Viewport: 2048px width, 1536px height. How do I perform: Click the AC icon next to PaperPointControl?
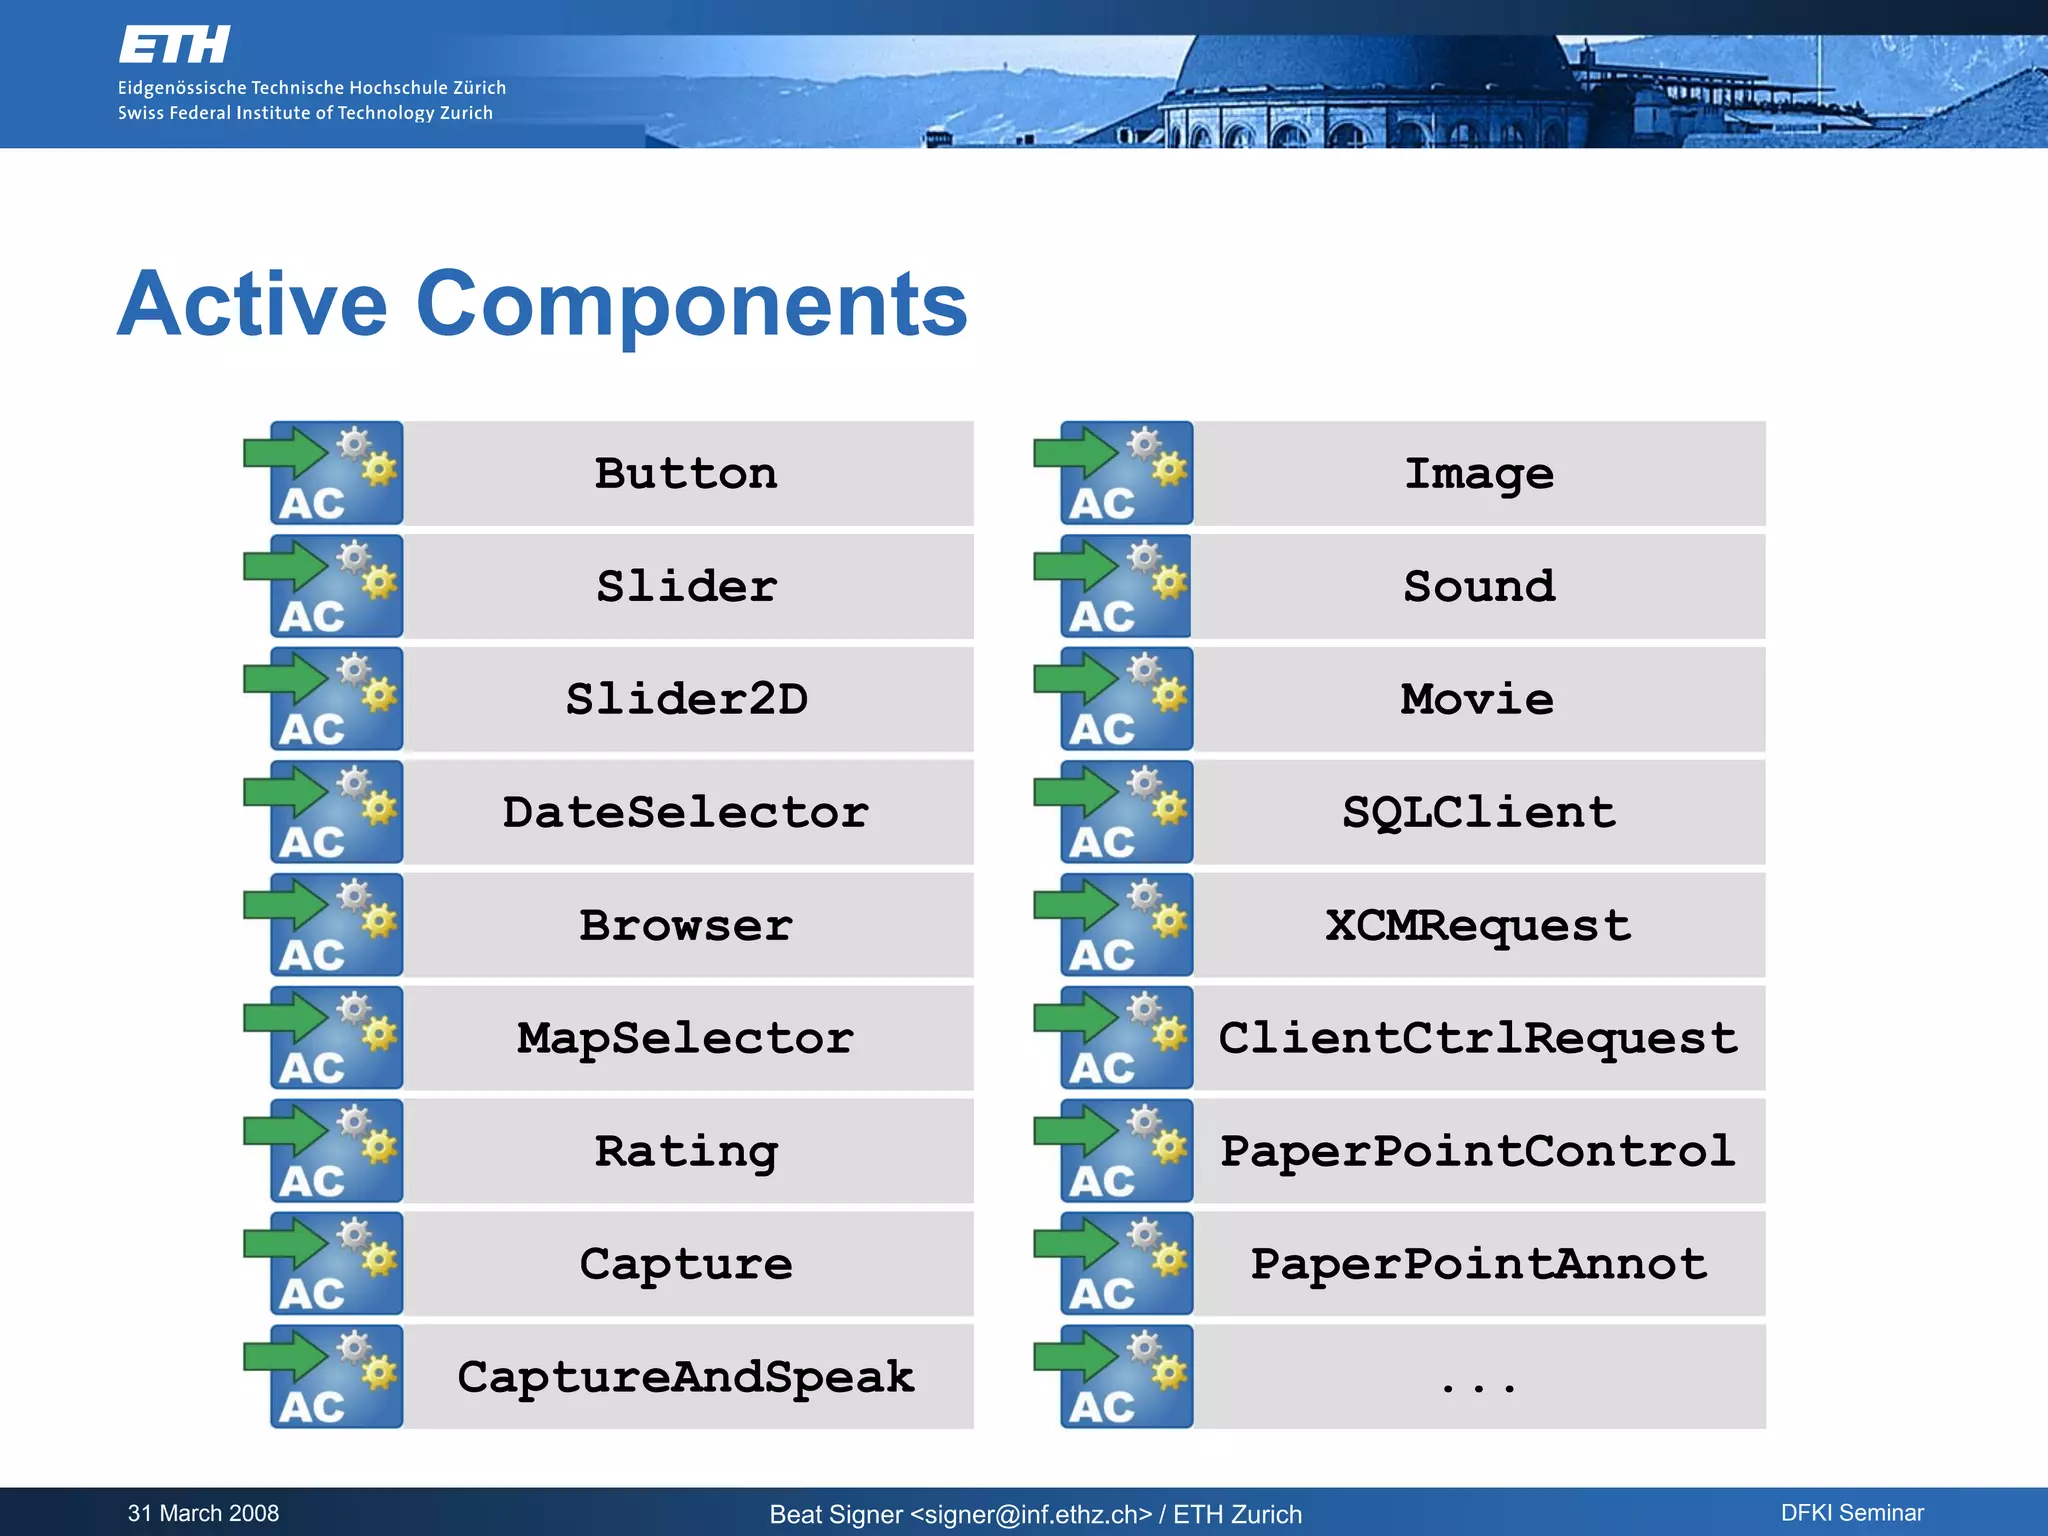click(1113, 1151)
